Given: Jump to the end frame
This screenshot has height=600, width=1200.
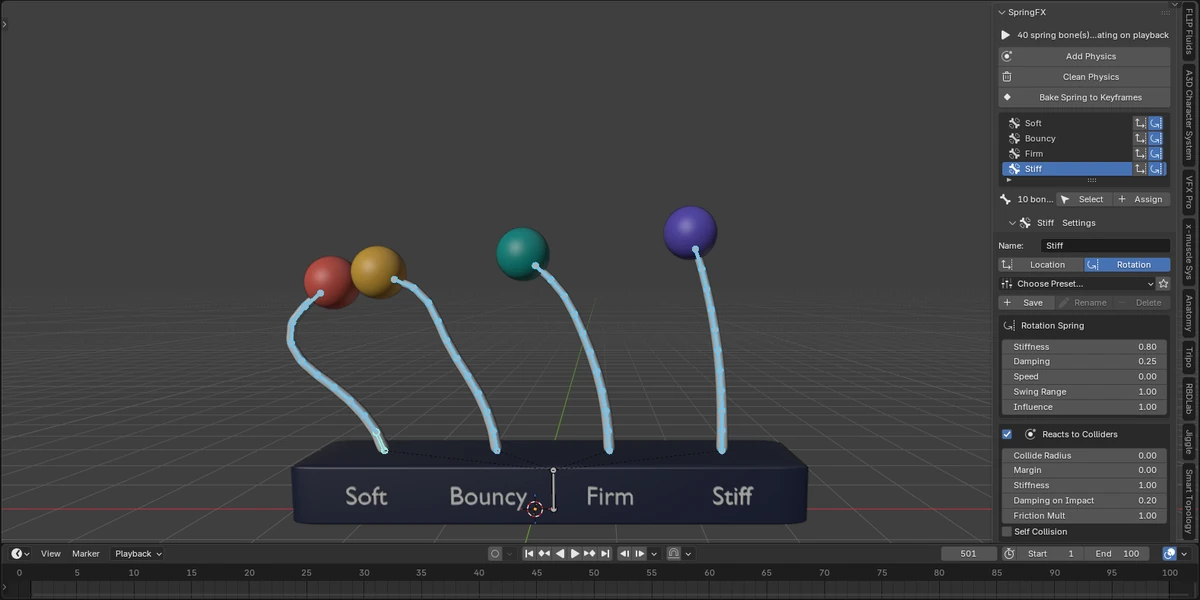Looking at the screenshot, I should click(x=605, y=554).
